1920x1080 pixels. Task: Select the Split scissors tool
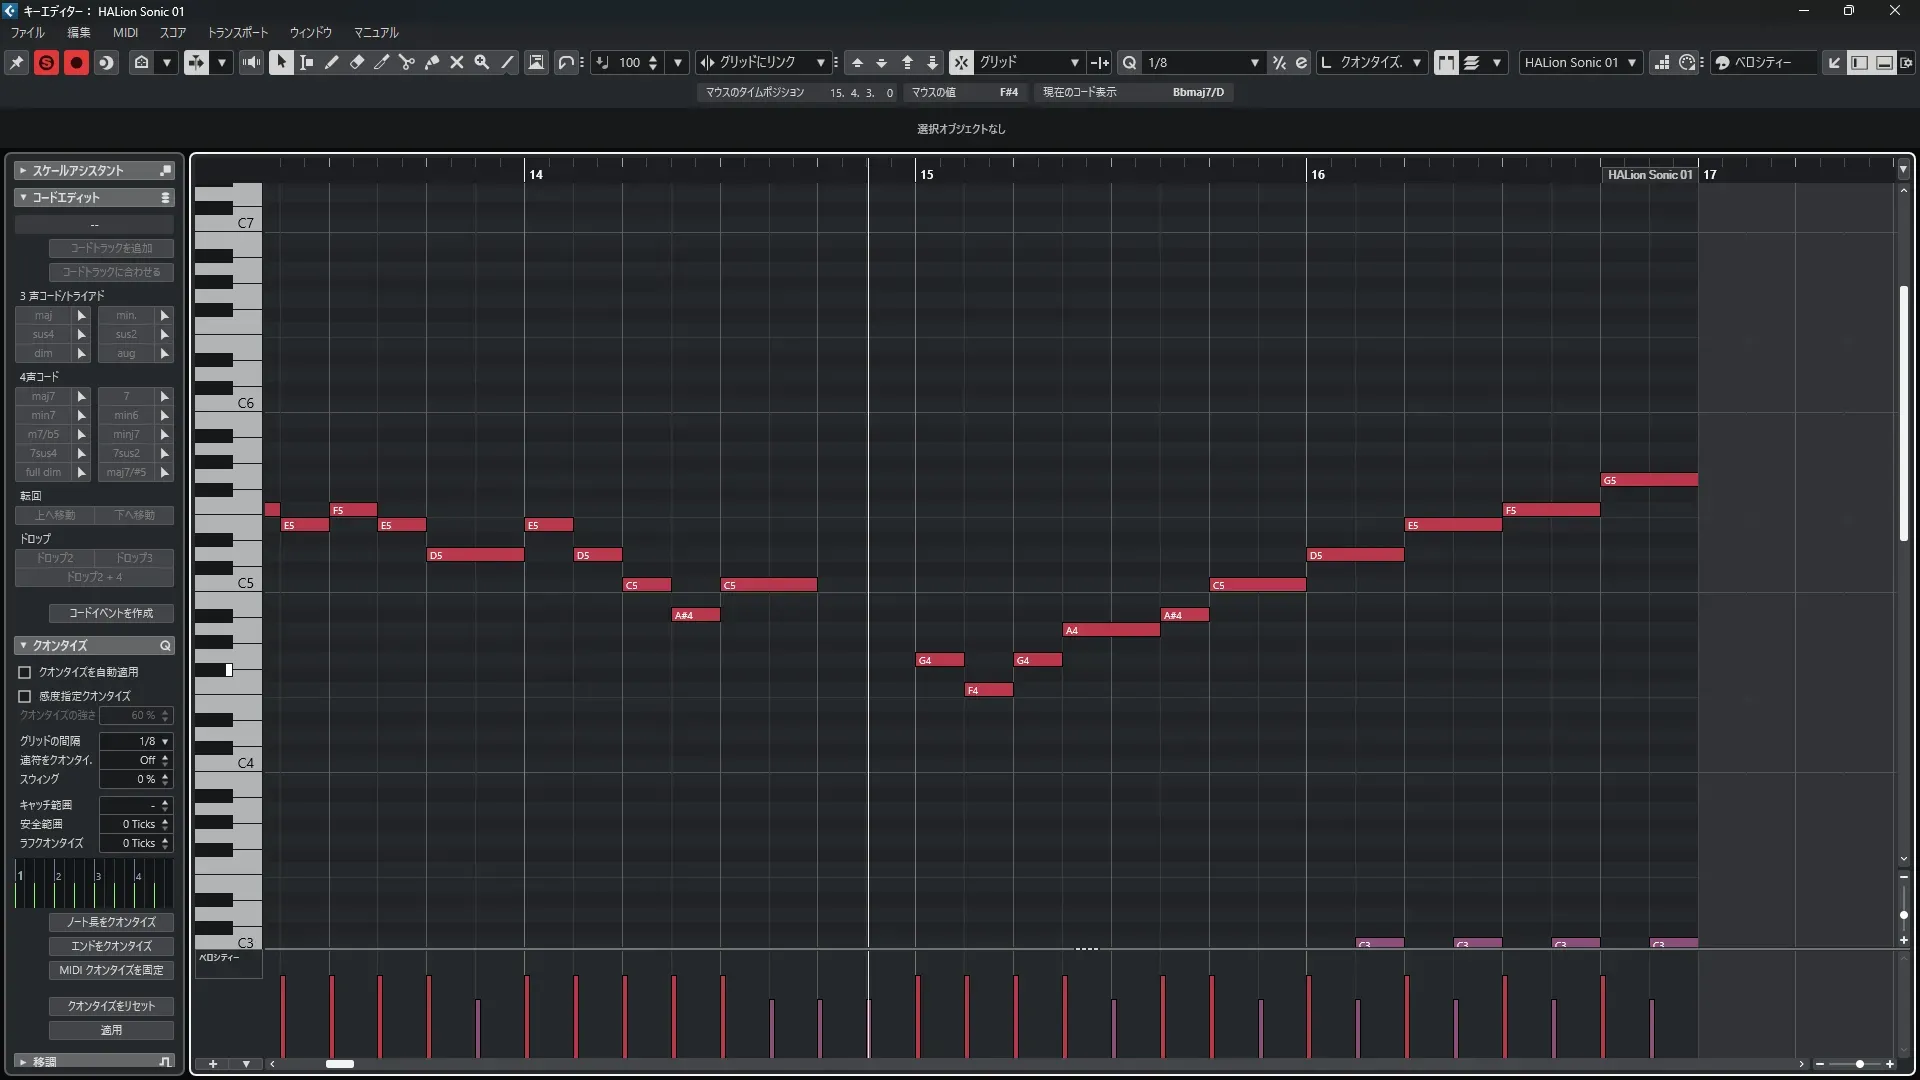click(x=407, y=62)
